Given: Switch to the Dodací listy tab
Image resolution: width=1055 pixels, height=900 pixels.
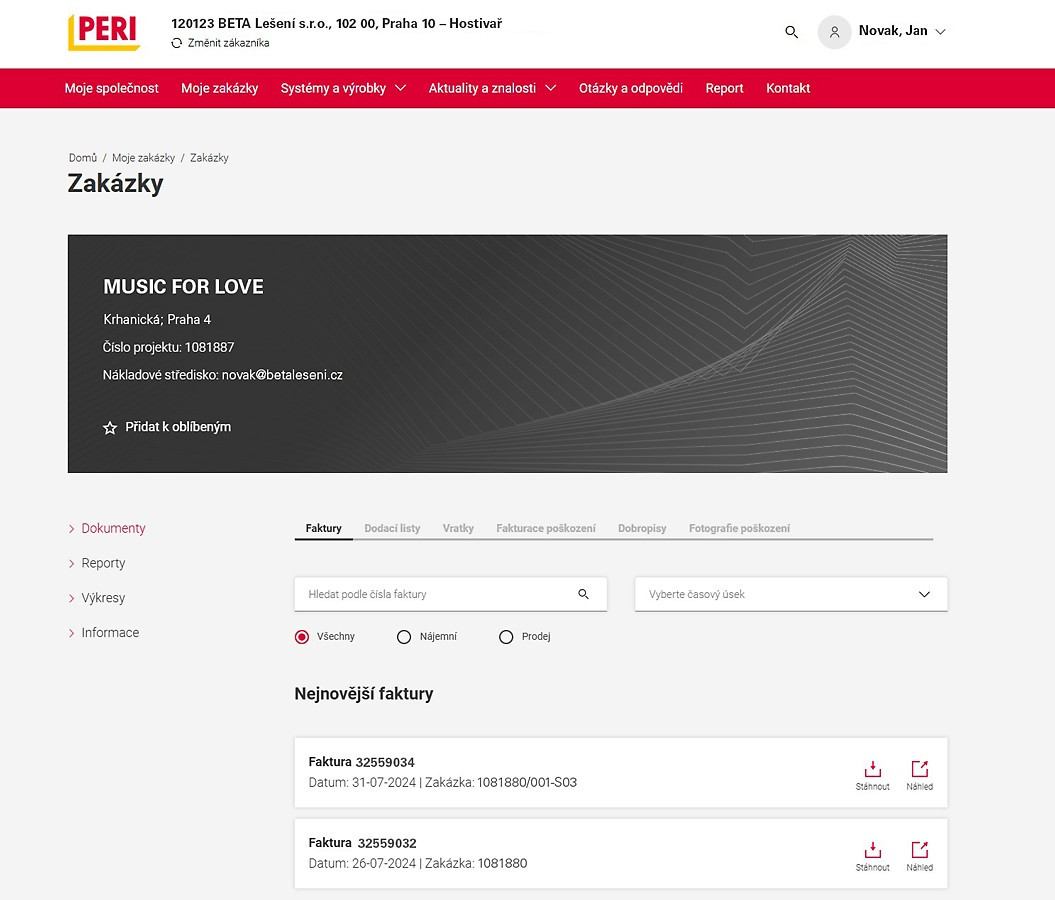Looking at the screenshot, I should tap(392, 528).
